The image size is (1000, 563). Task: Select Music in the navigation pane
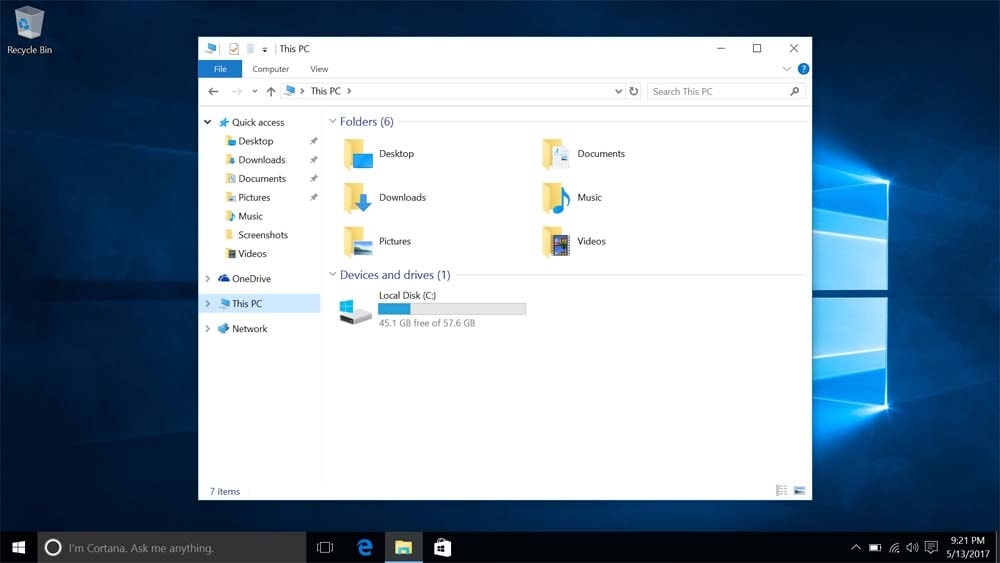[x=250, y=216]
